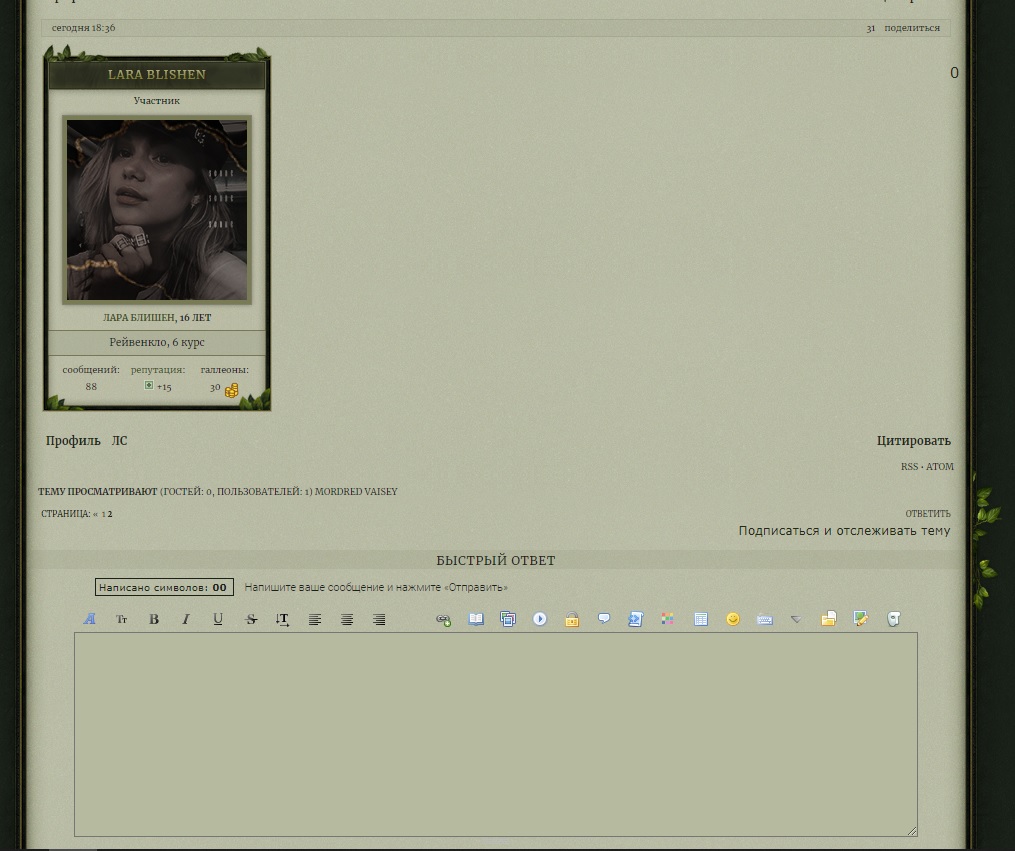Viewport: 1015px width, 851px height.
Task: Insert a quote with speech bubble icon
Action: [604, 619]
